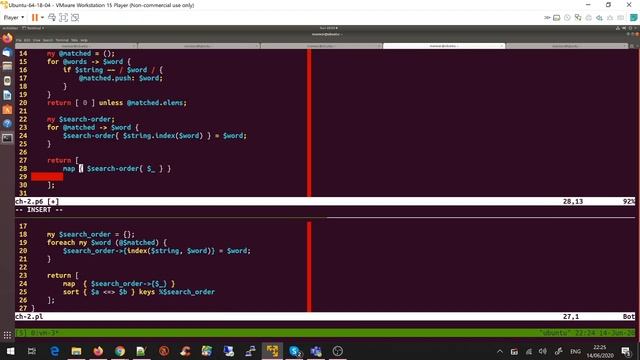This screenshot has width=640, height=360.
Task: Click the network adapter icon in VMware toolbar
Action: pyautogui.click(x=578, y=18)
